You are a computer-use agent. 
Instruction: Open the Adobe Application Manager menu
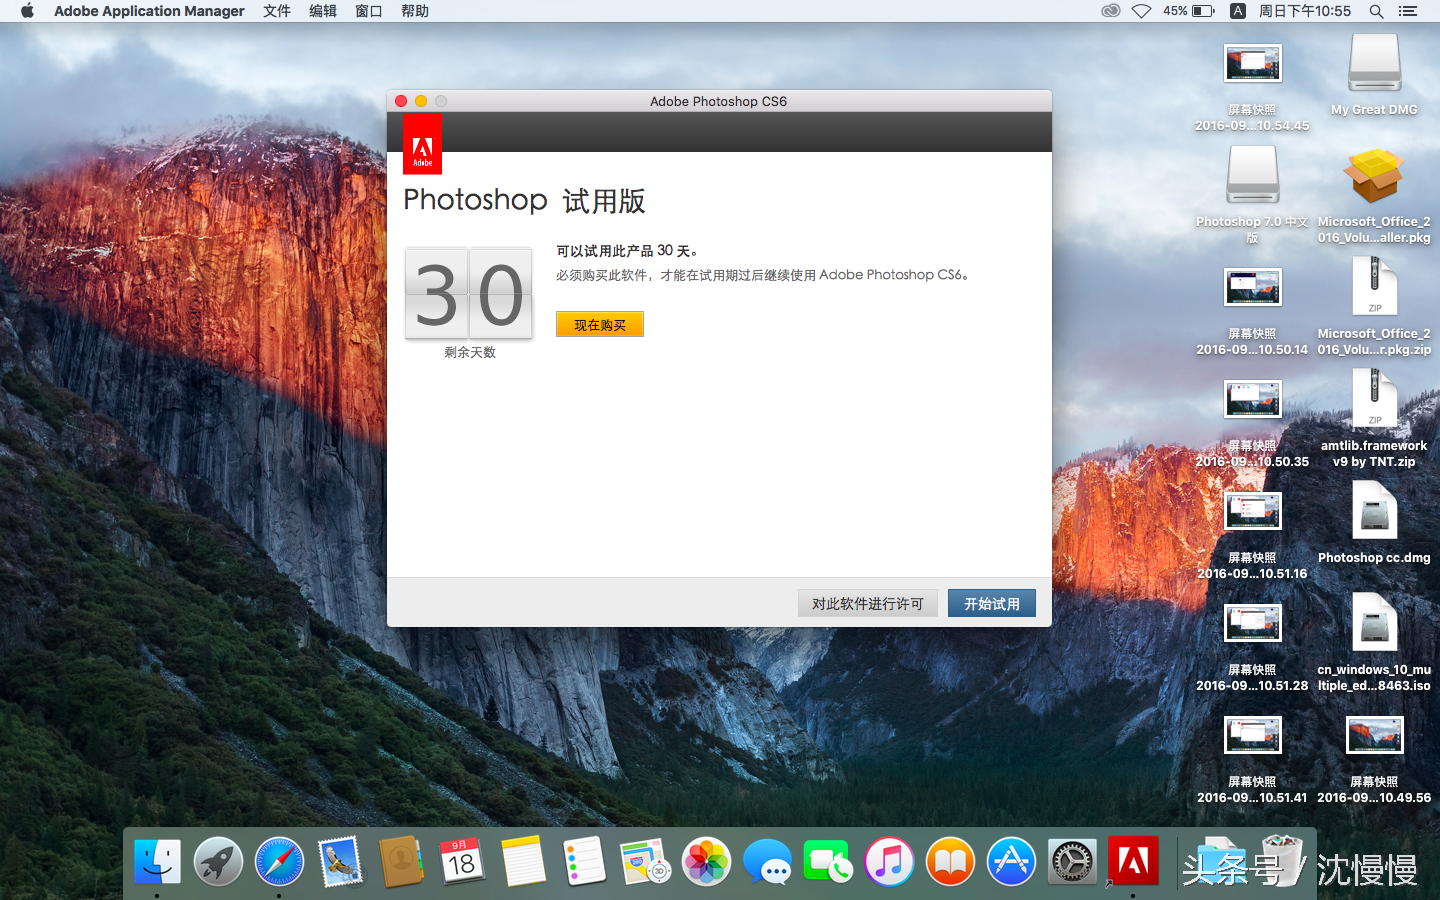tap(149, 11)
